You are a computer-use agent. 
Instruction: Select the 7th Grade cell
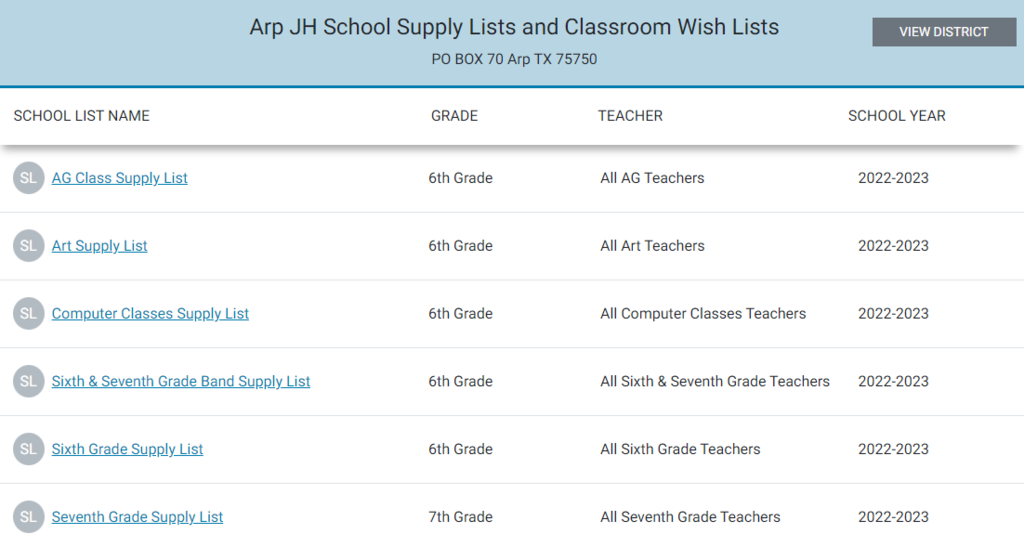point(460,516)
